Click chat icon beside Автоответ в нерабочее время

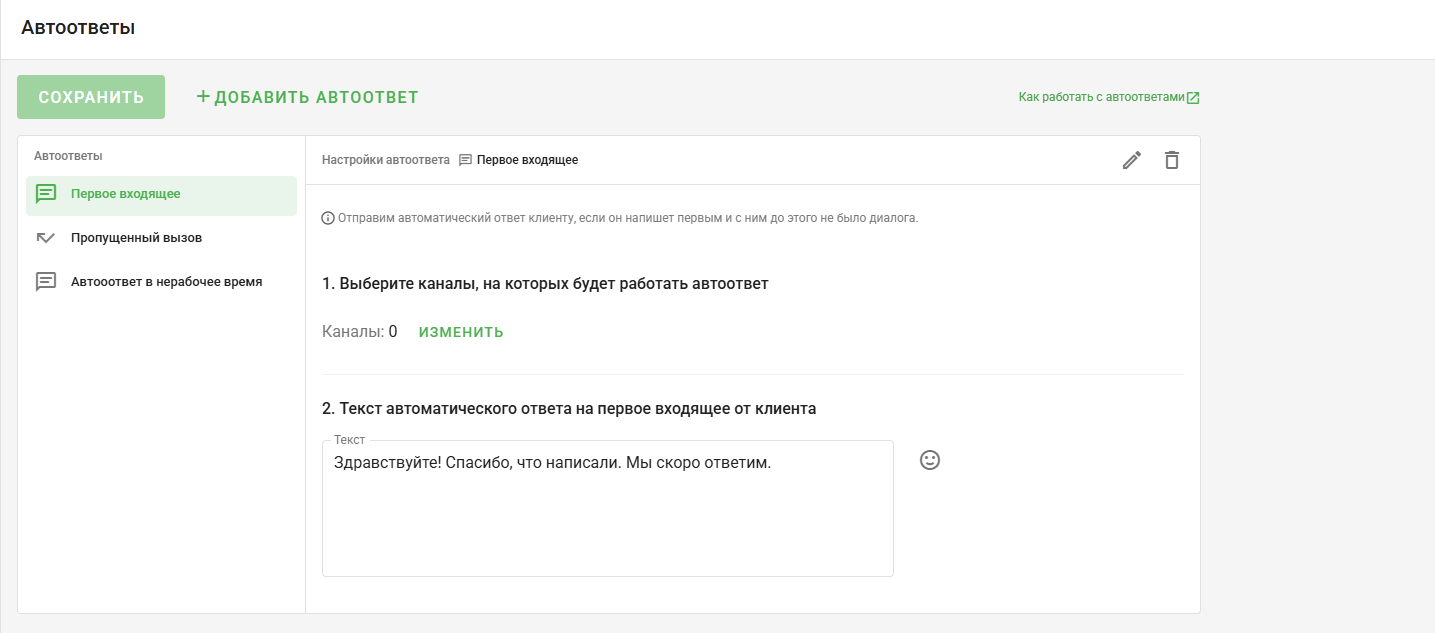tap(46, 282)
